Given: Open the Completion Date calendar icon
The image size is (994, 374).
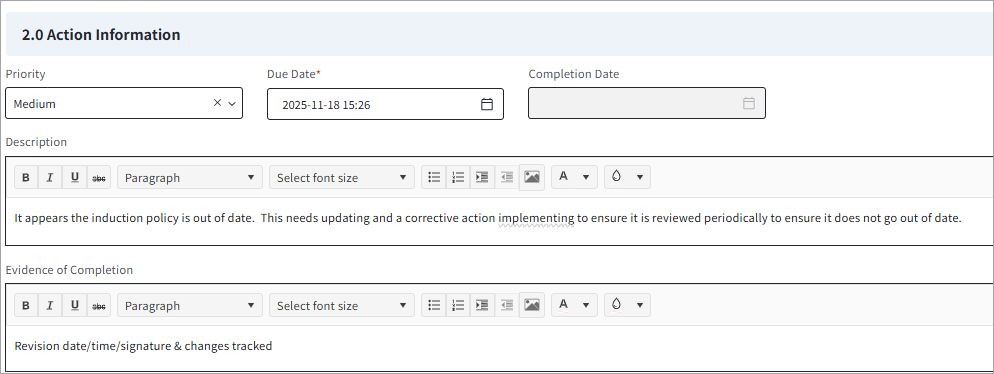Looking at the screenshot, I should point(749,103).
